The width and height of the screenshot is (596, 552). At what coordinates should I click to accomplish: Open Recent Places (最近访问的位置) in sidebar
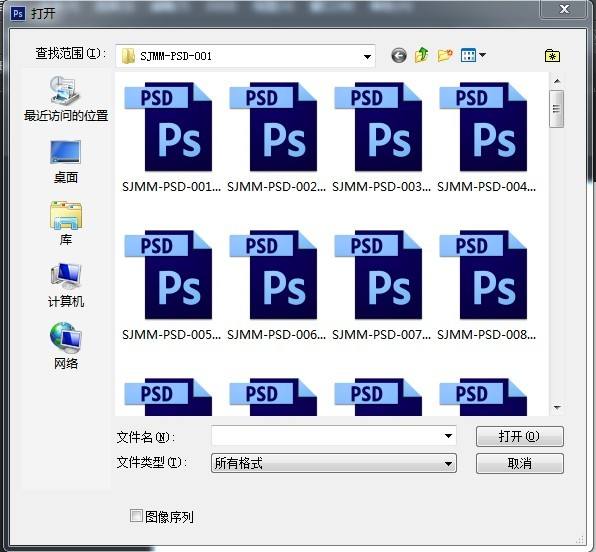66,99
